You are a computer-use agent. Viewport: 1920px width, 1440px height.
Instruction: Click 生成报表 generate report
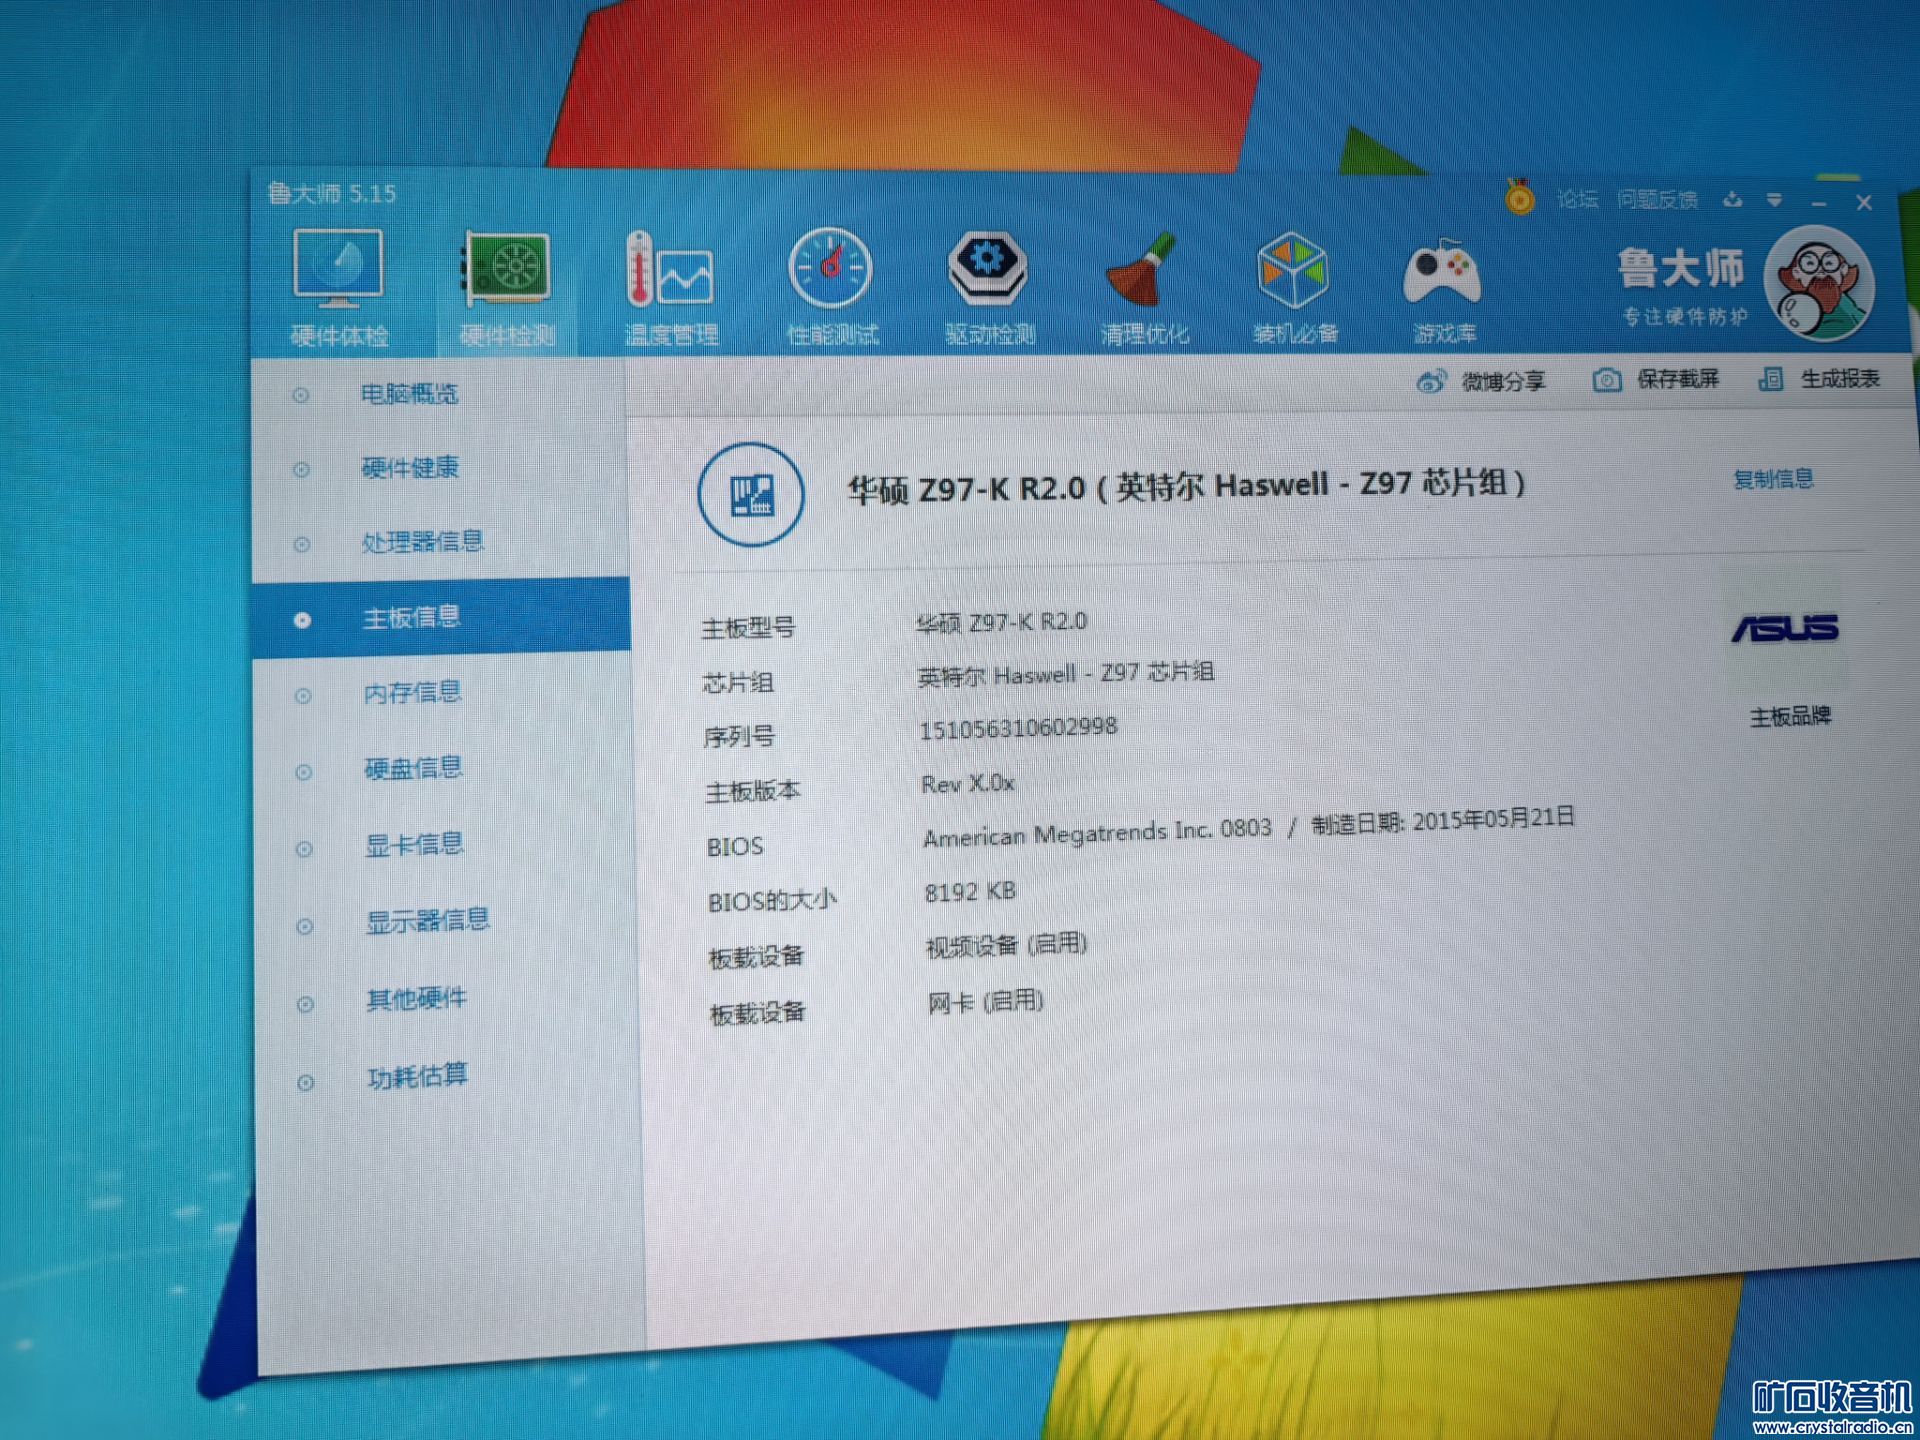tap(1840, 379)
